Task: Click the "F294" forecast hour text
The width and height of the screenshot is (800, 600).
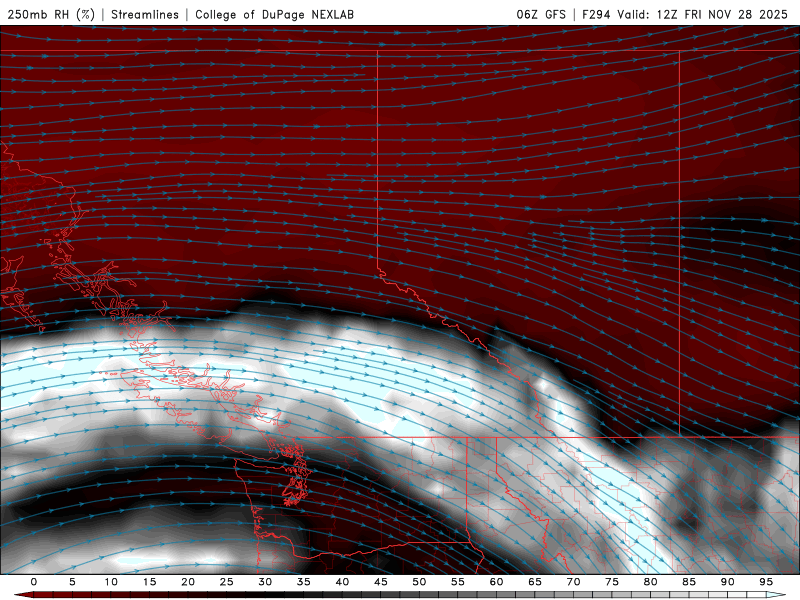Action: 596,15
